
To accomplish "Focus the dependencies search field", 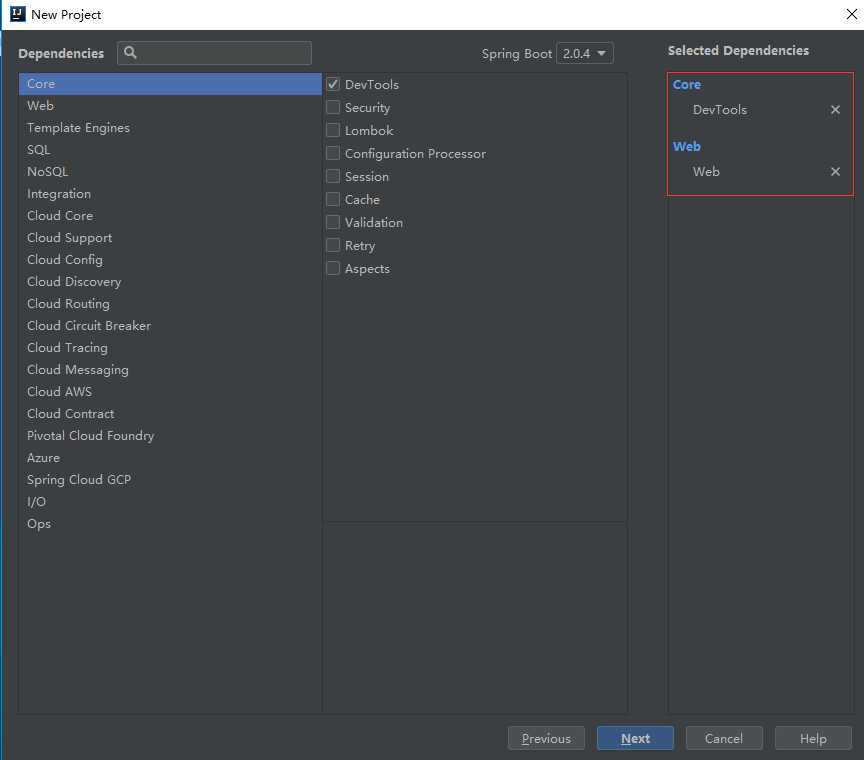I will click(214, 53).
